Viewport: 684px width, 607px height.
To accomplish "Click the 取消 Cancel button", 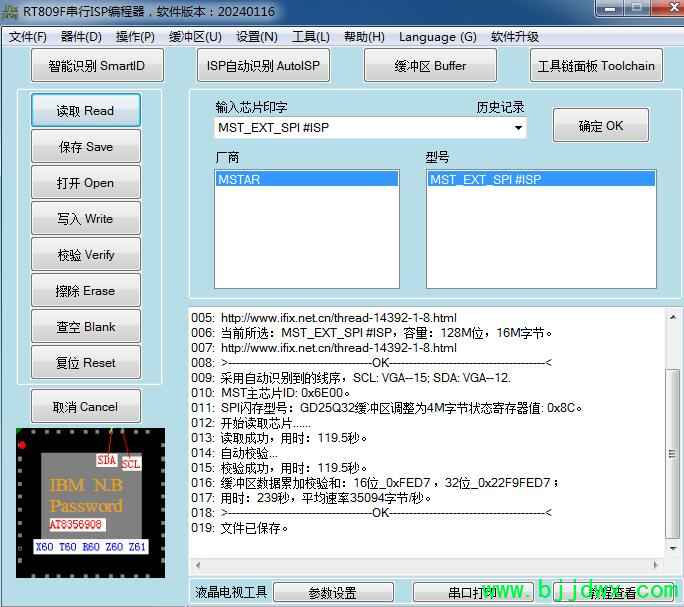I will 86,407.
